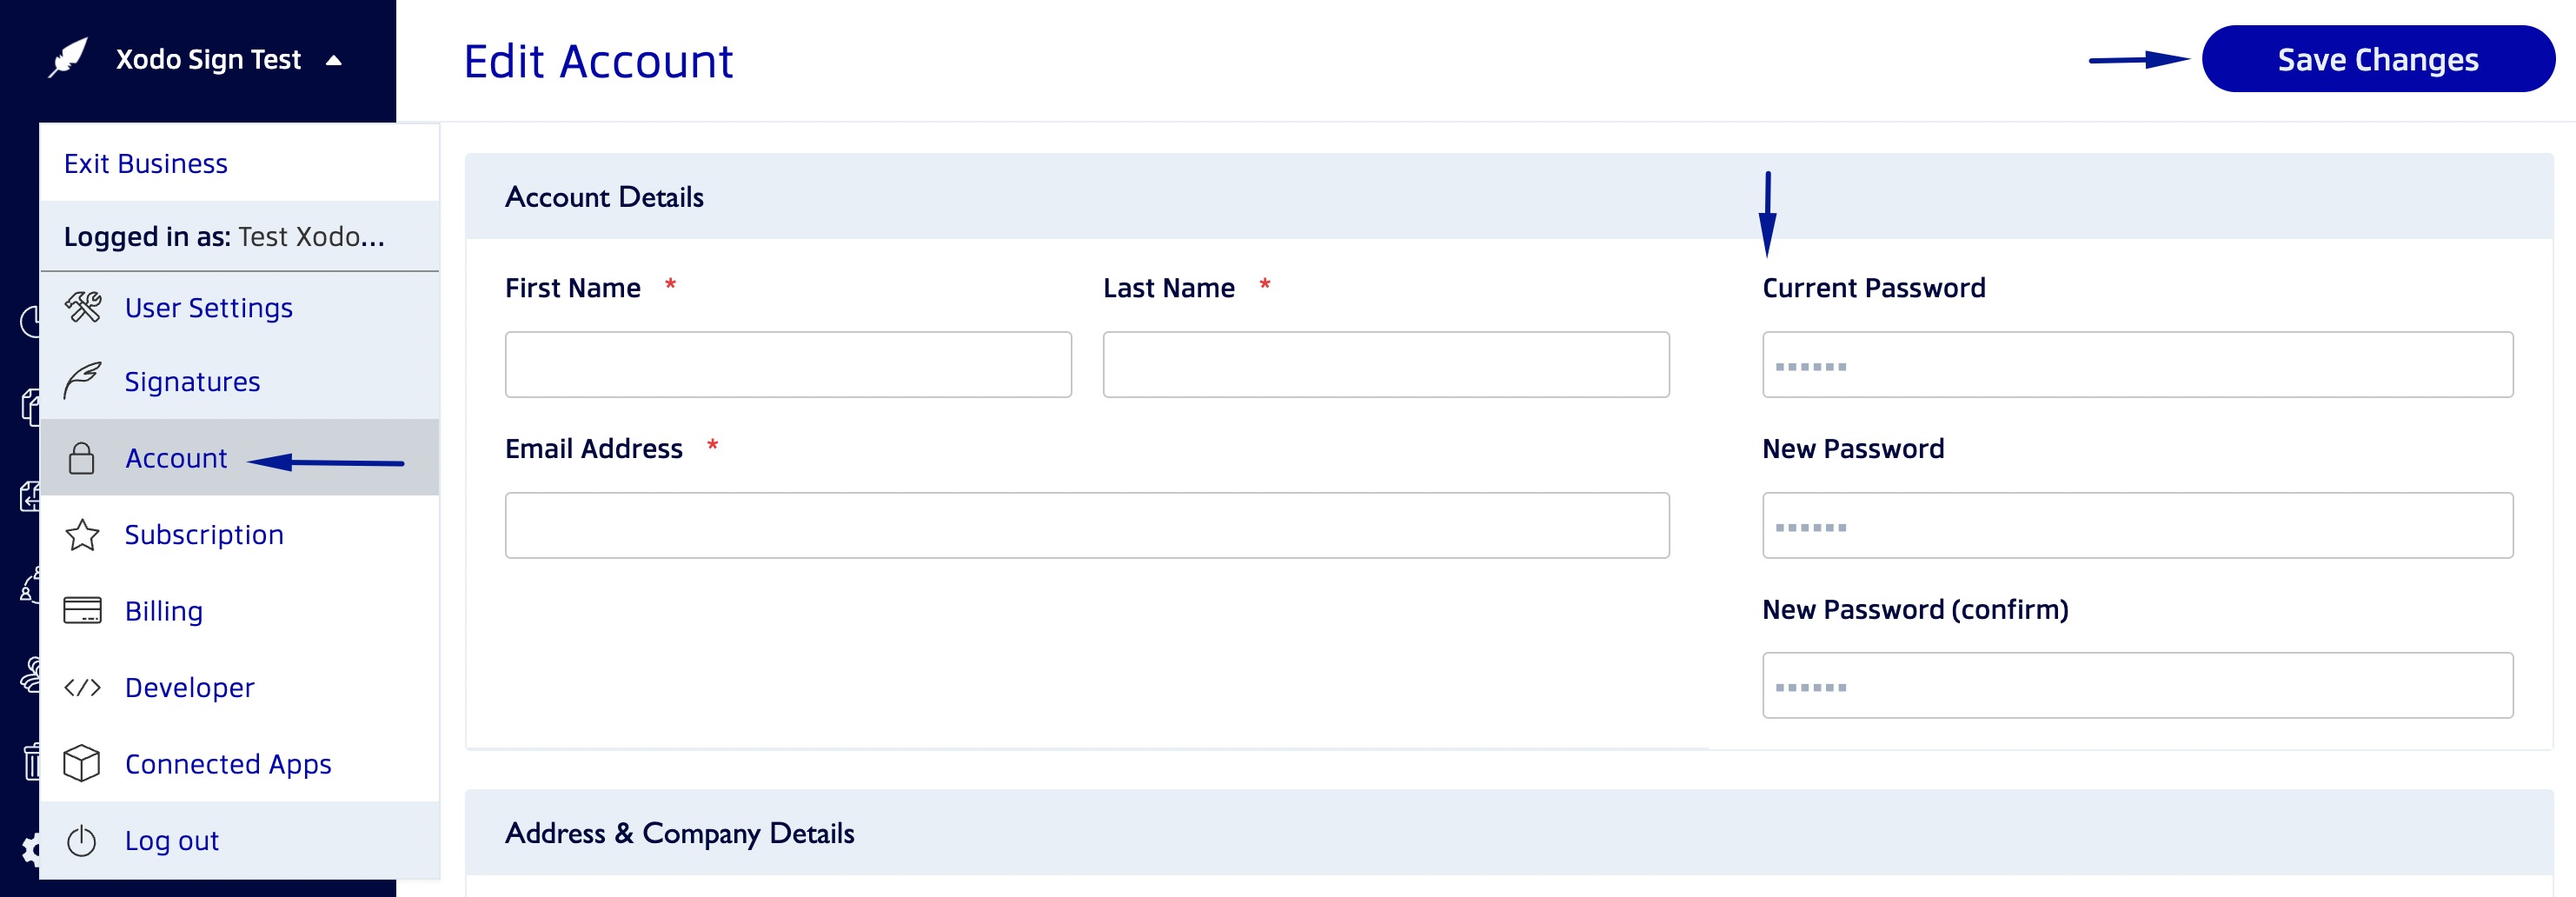This screenshot has height=897, width=2576.
Task: Collapse the Xodo Sign Test menu chevron
Action: point(334,59)
